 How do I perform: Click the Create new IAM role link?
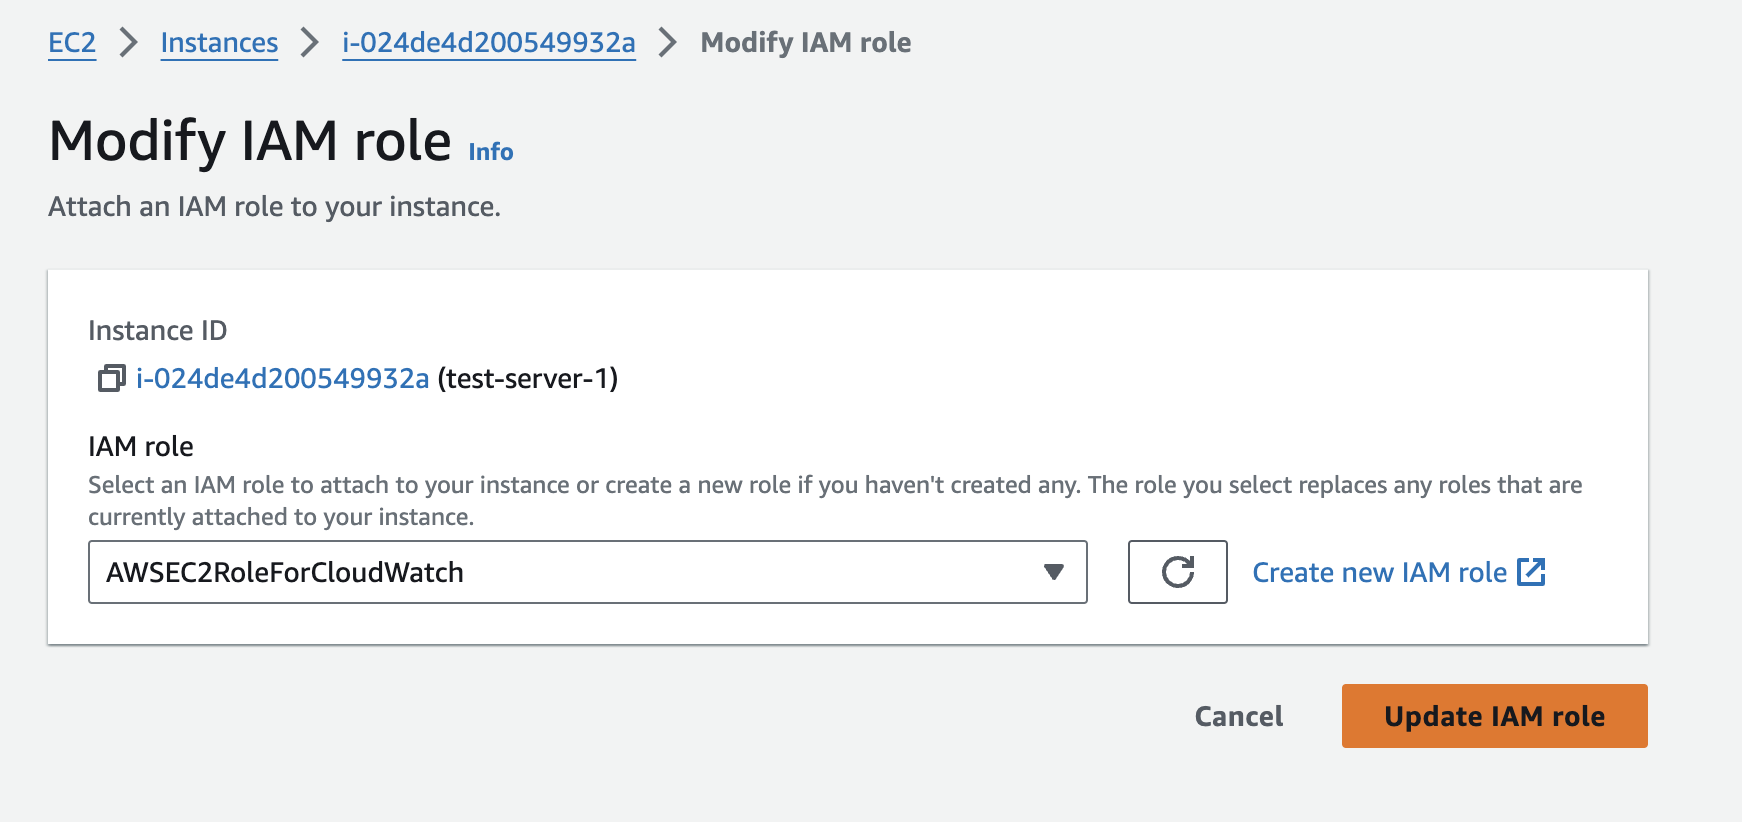(x=1379, y=572)
